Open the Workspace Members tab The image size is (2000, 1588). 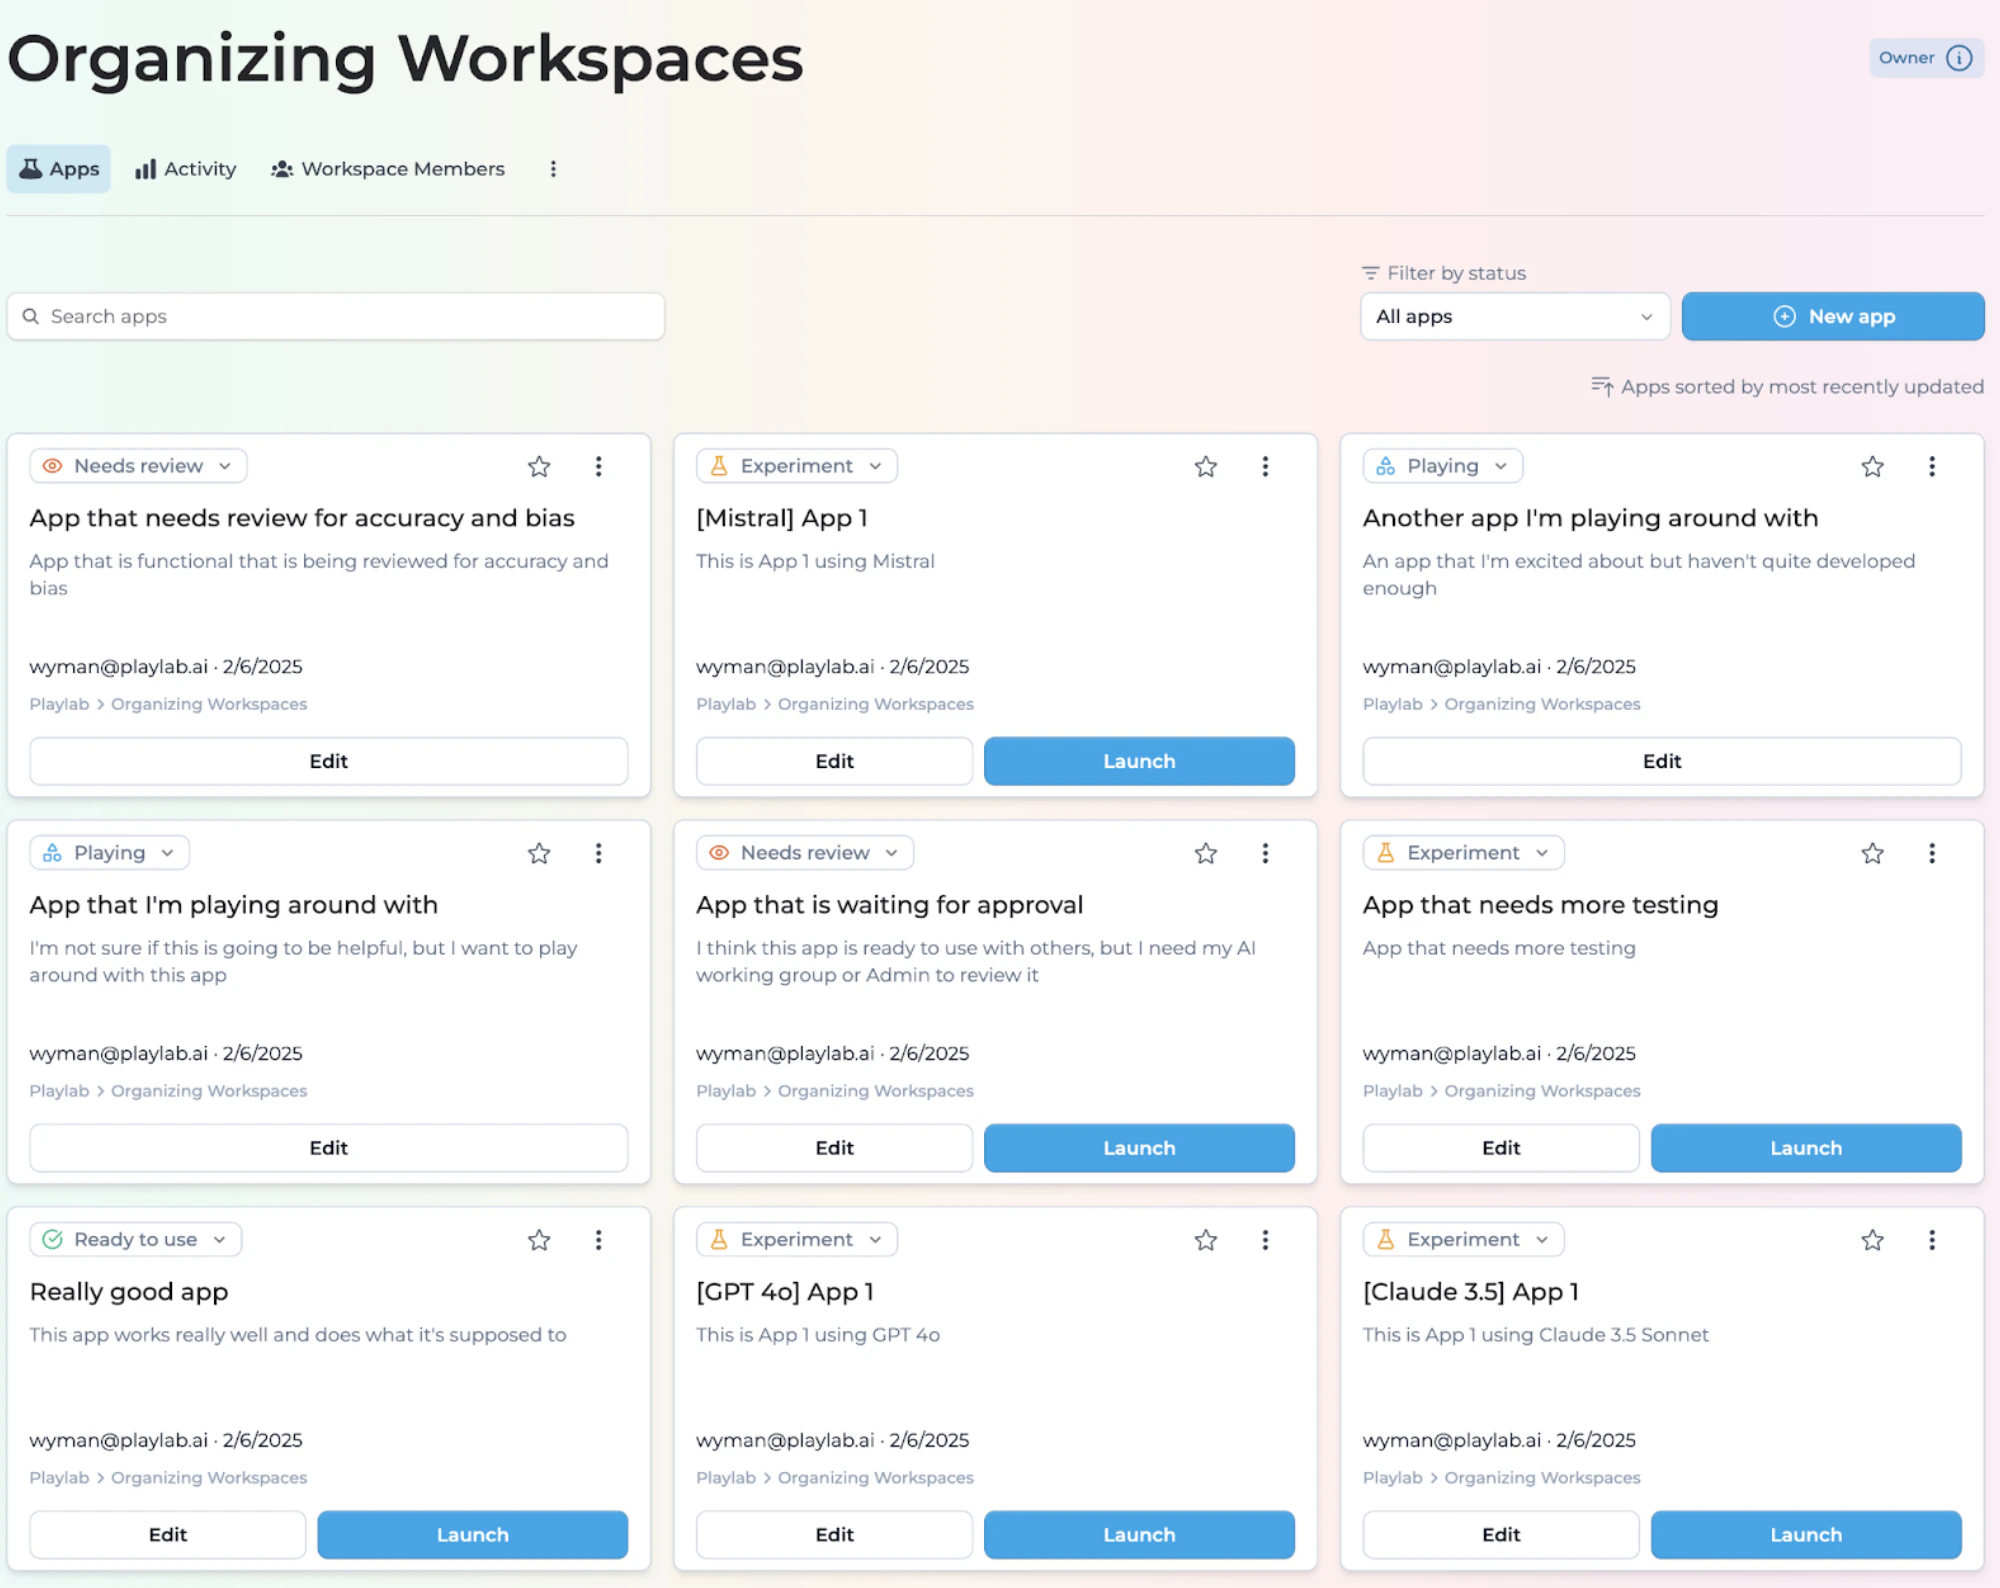tap(388, 169)
